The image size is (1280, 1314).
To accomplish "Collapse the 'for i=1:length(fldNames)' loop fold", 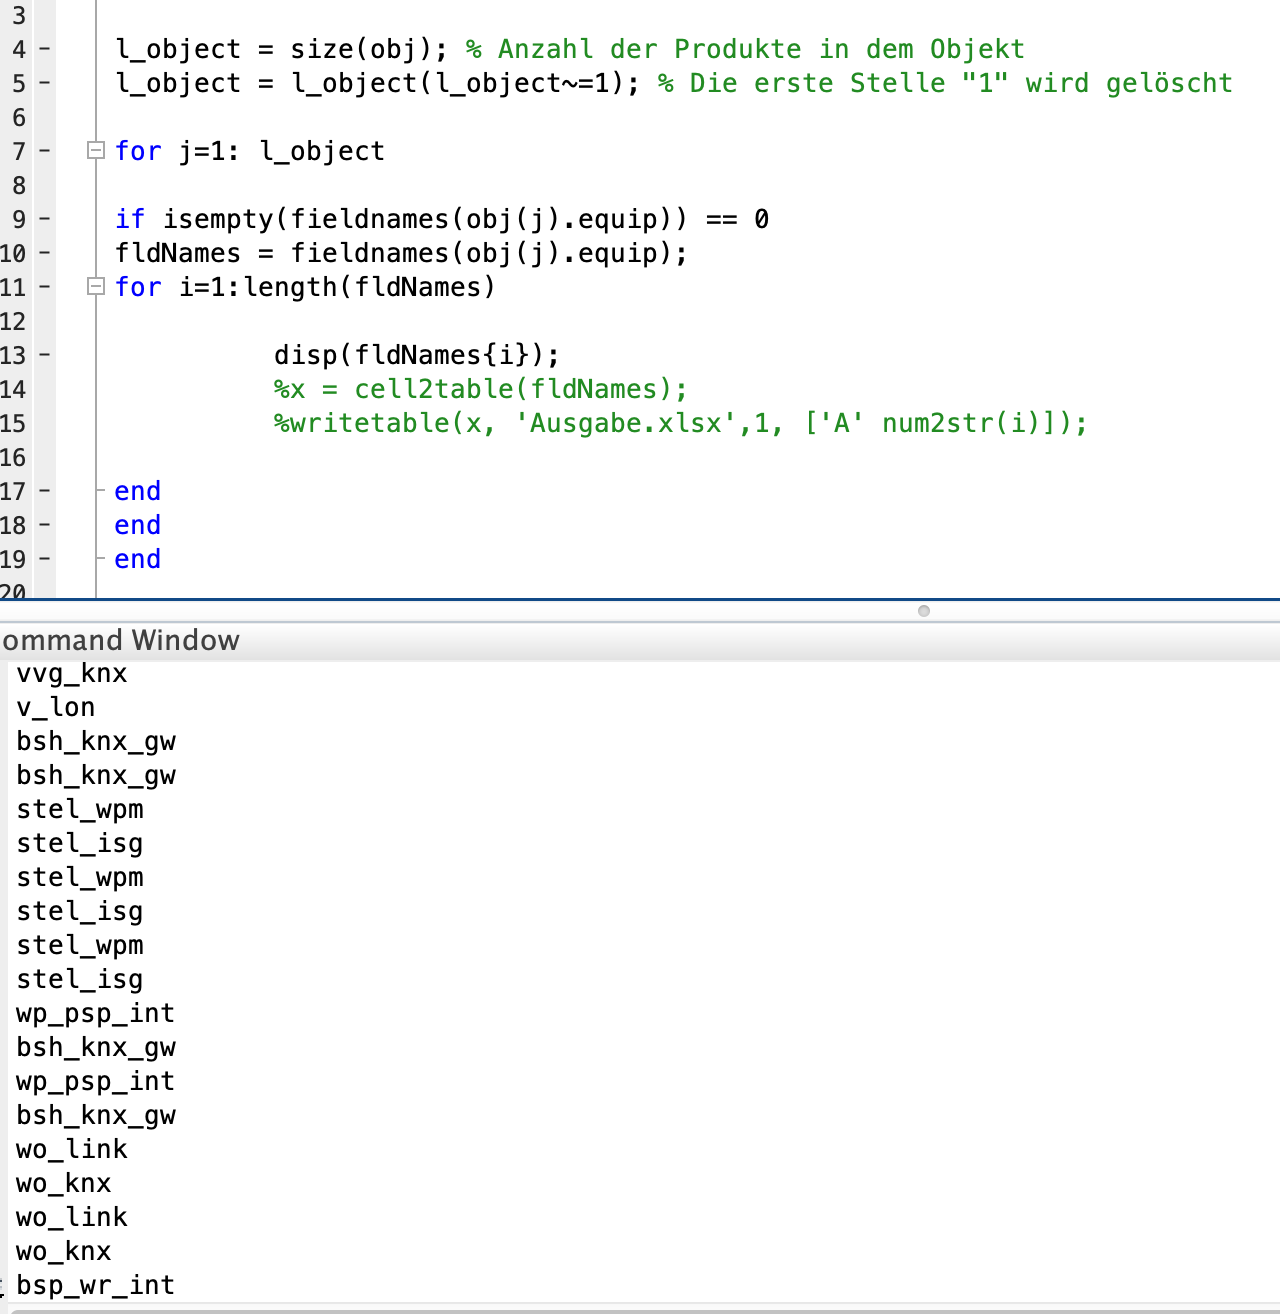I will click(96, 287).
